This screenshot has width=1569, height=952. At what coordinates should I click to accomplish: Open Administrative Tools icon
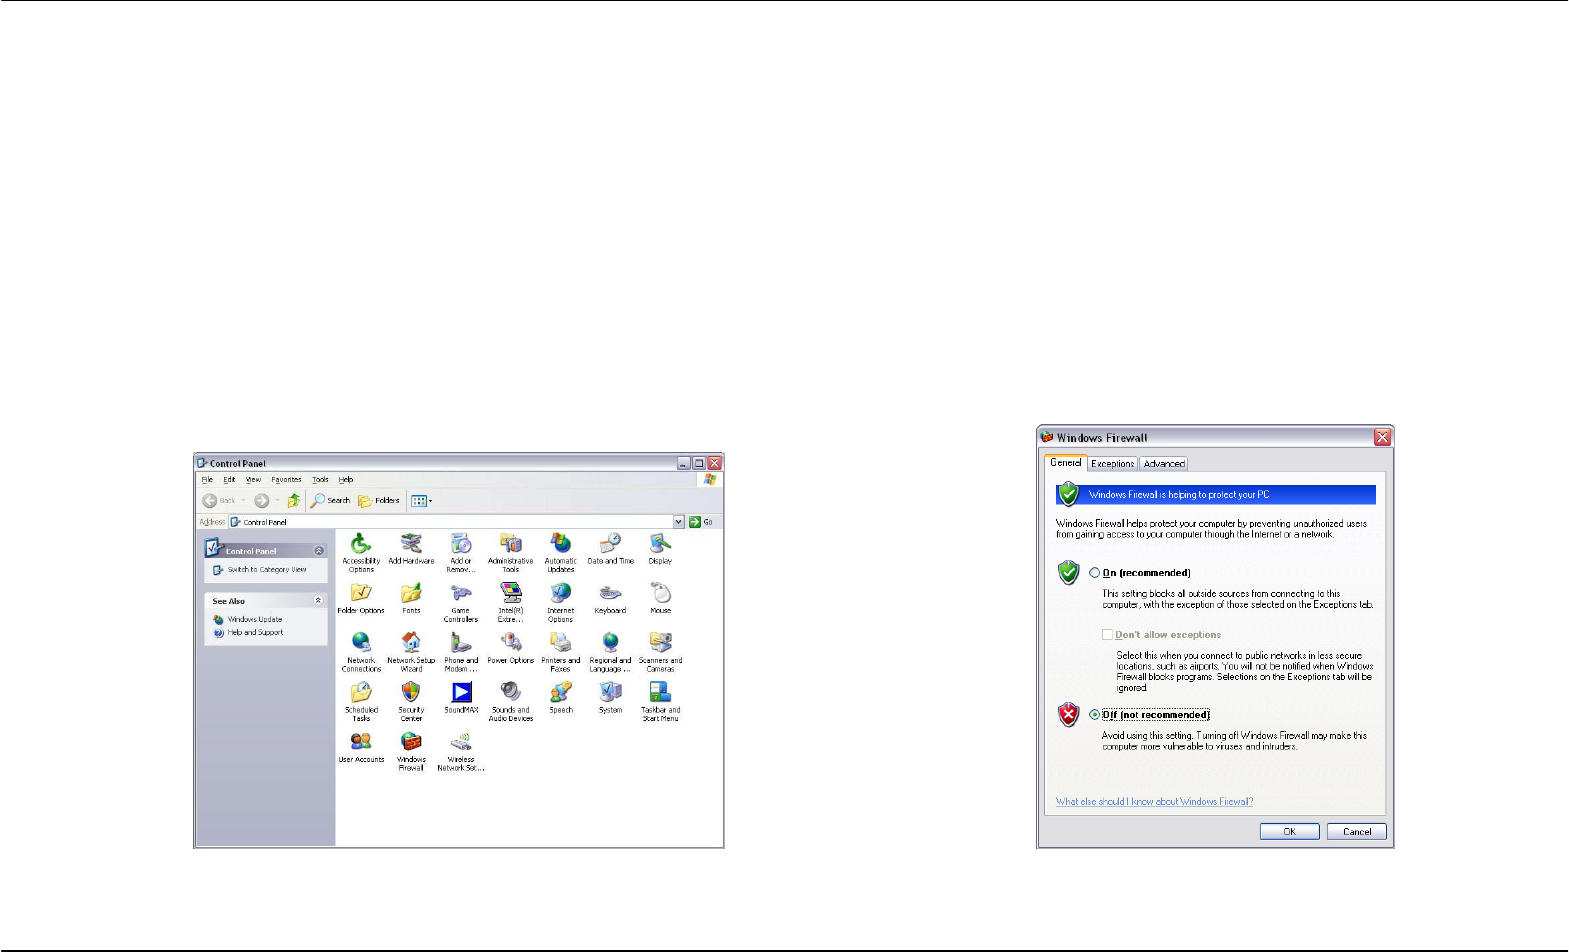(x=511, y=552)
